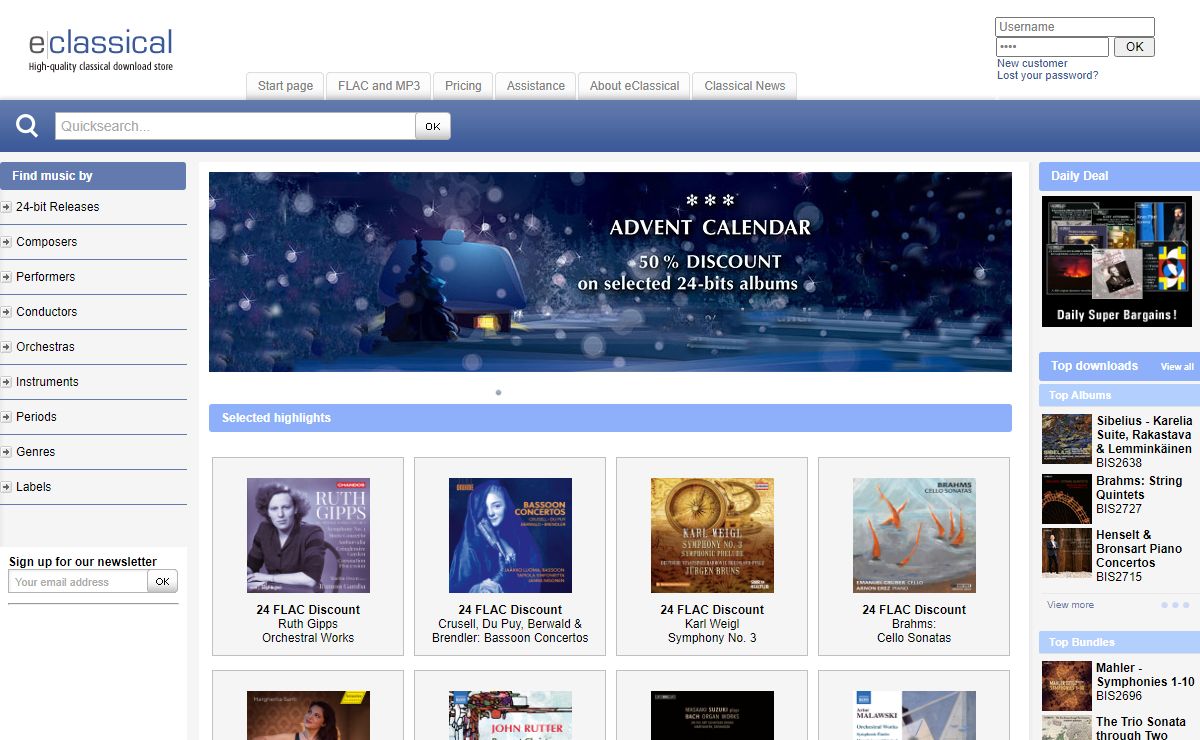Open Ruth Gipps album cover
Screen dimensions: 1200x740
(x=308, y=535)
